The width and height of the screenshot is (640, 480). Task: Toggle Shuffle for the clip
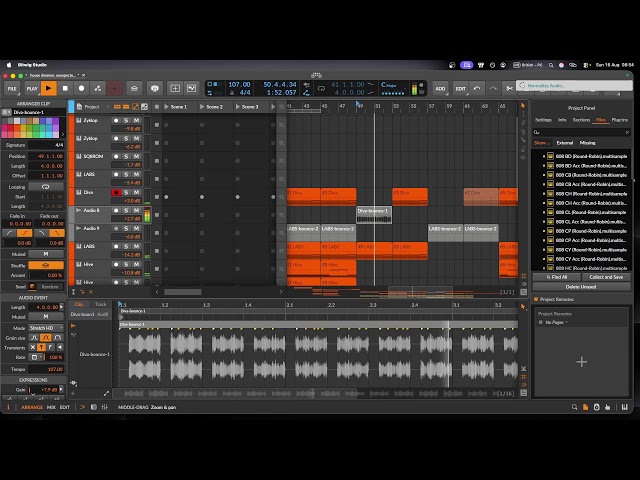[45, 265]
